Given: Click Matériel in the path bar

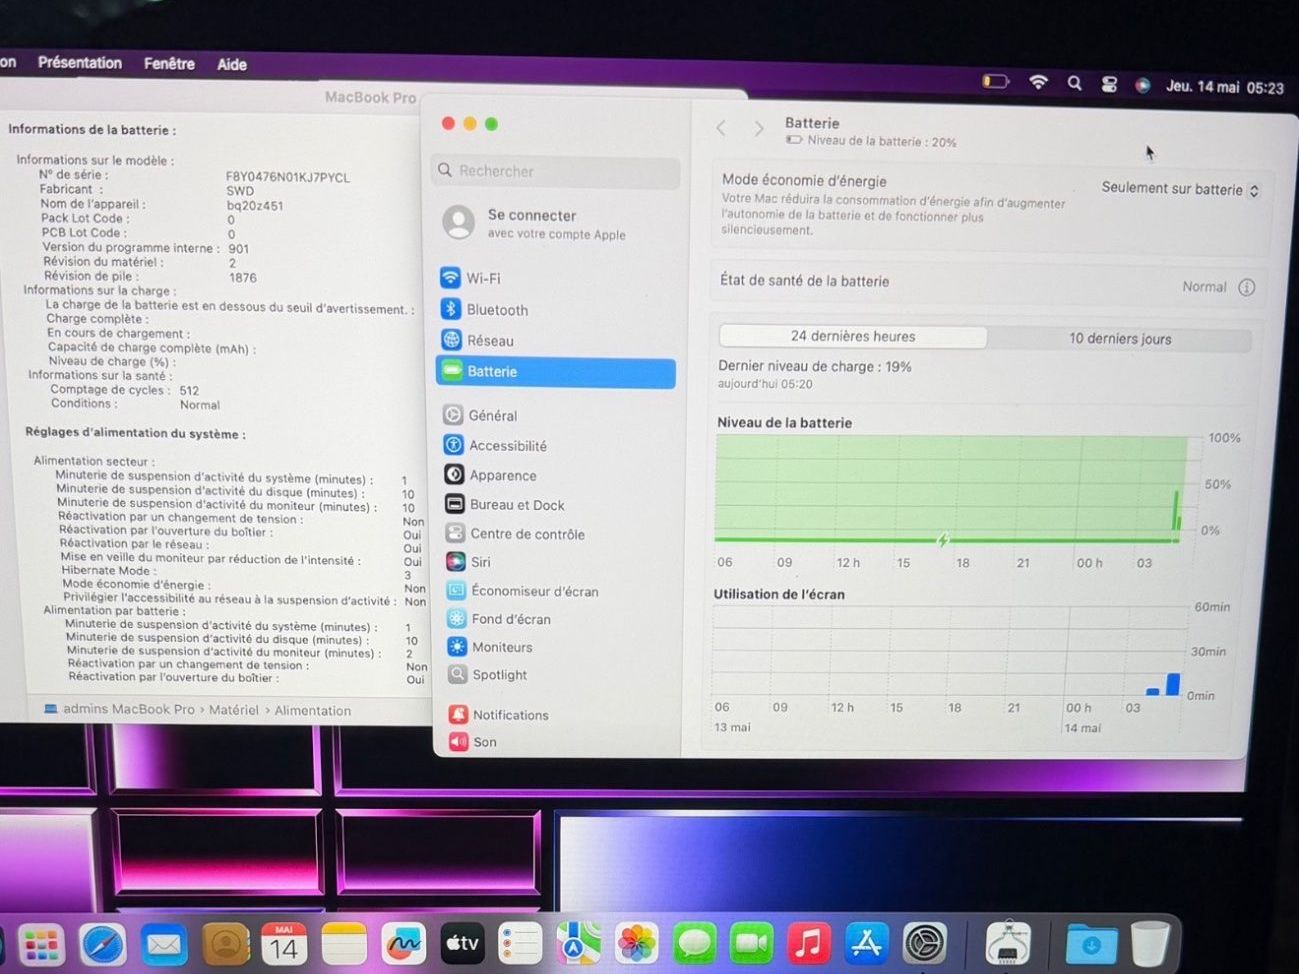Looking at the screenshot, I should [x=234, y=710].
